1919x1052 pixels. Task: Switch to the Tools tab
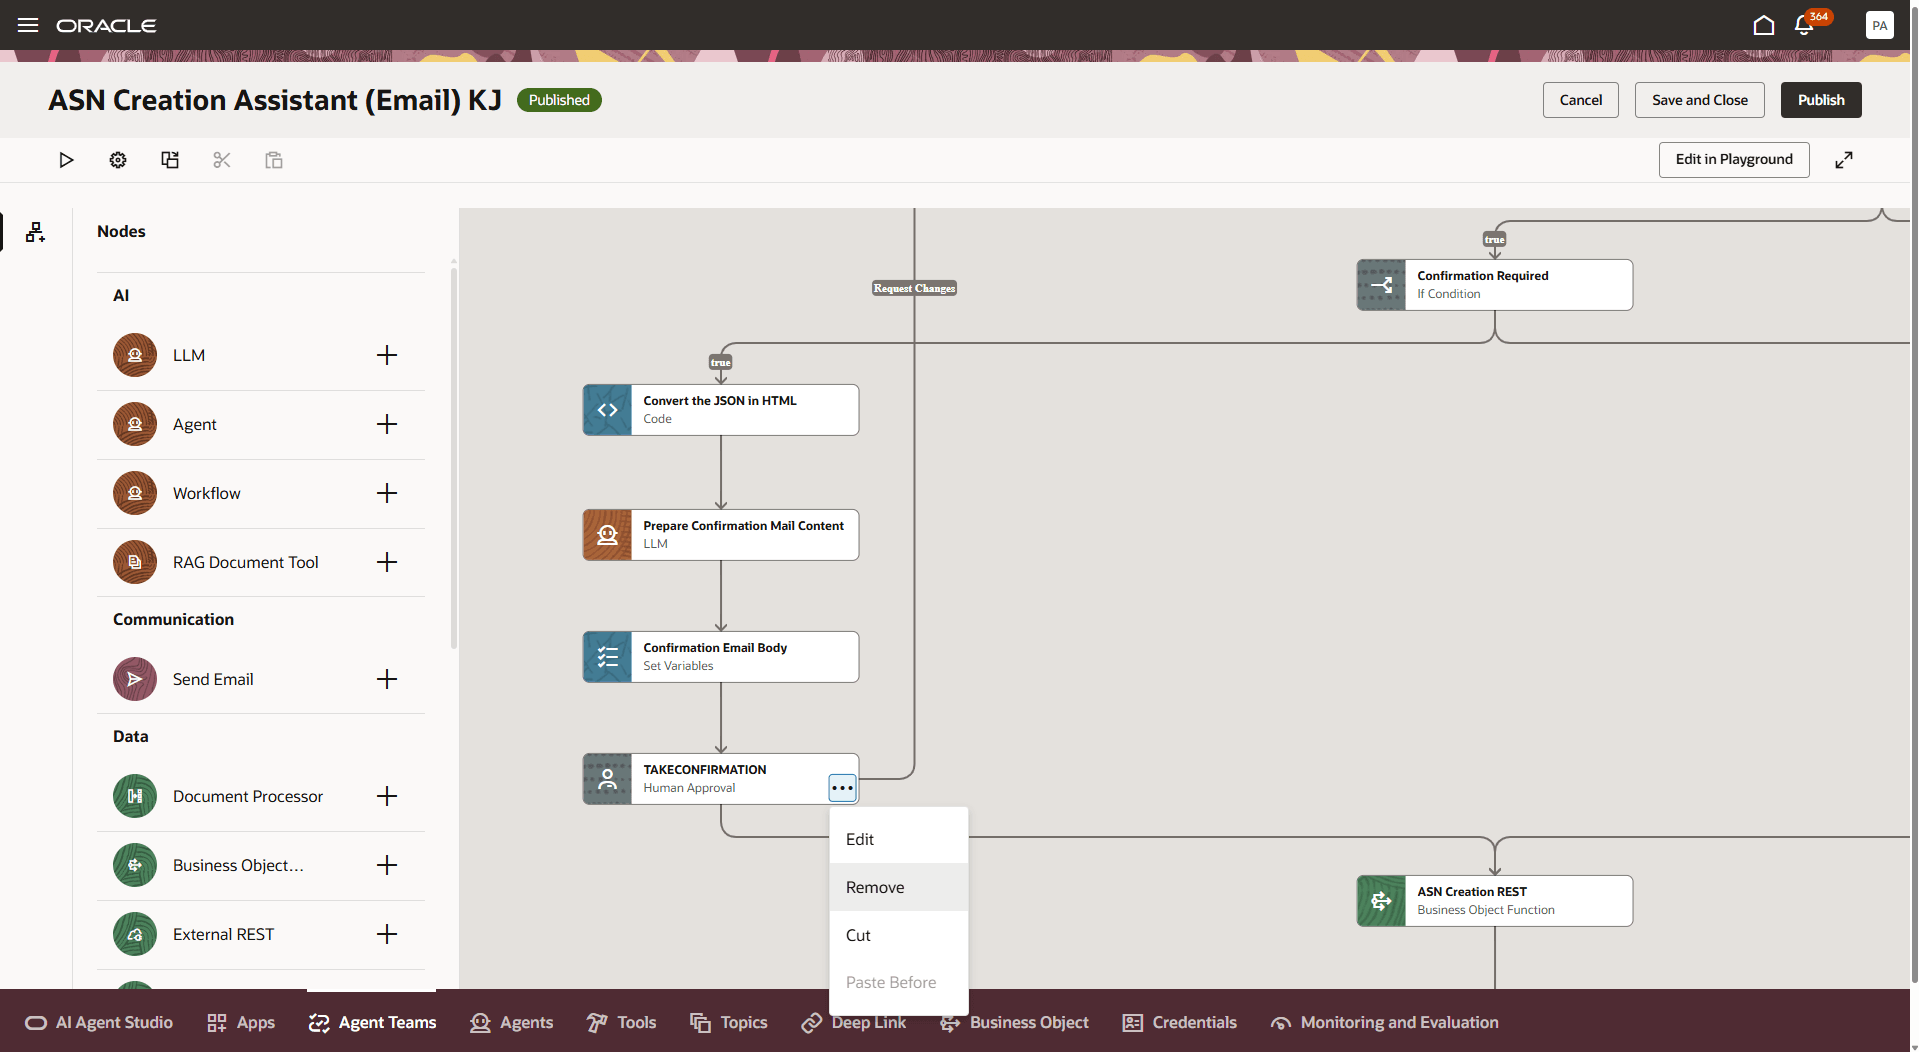coord(621,1022)
